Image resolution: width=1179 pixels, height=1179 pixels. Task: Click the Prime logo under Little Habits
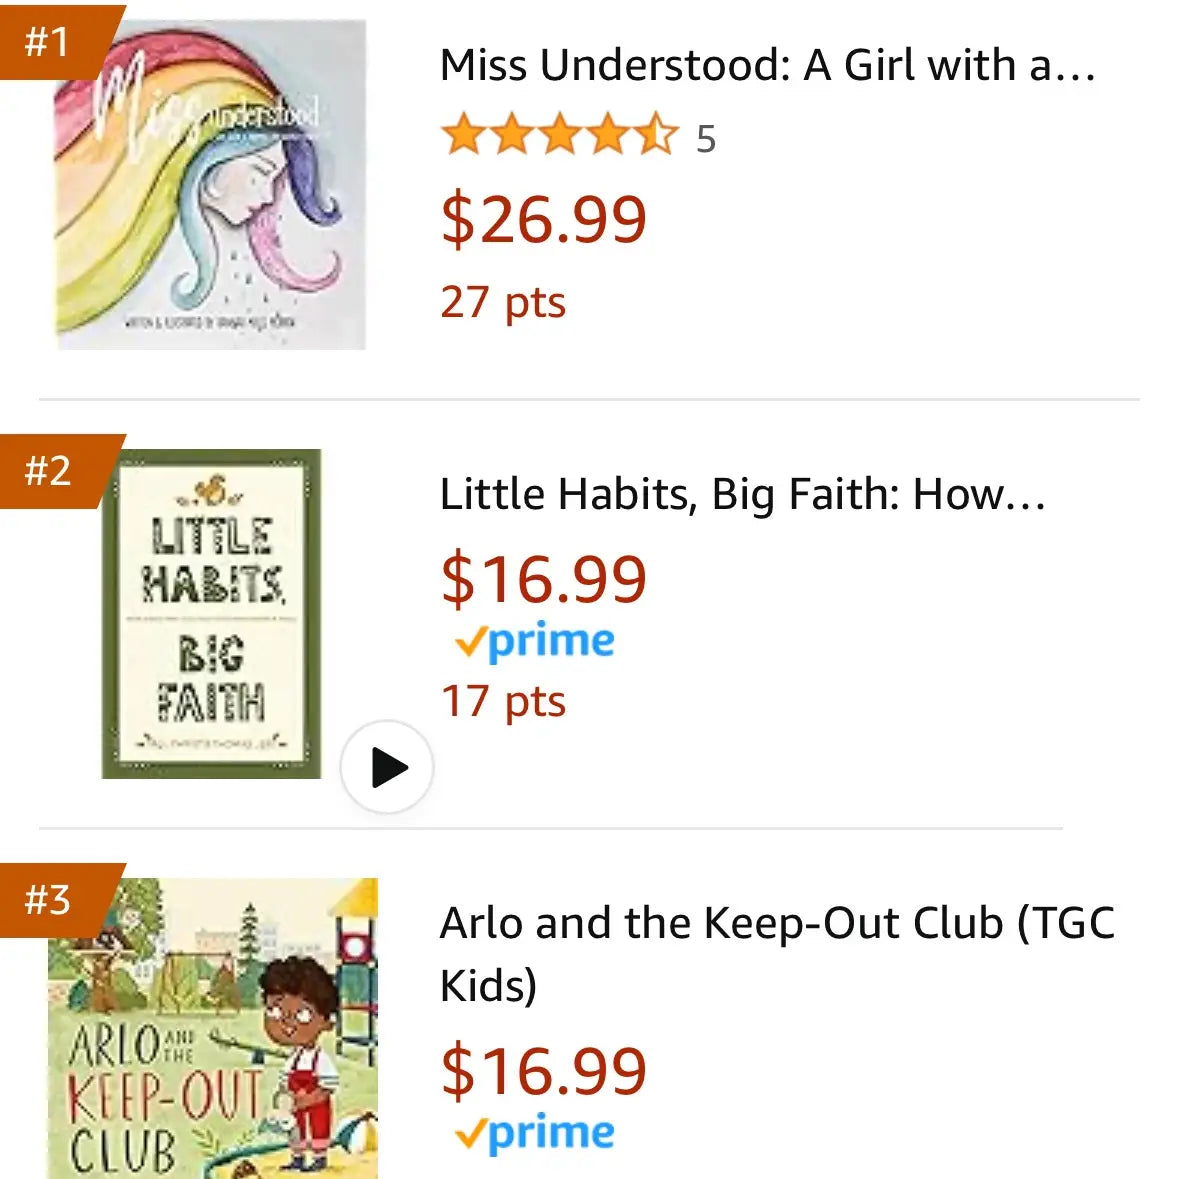pos(535,642)
